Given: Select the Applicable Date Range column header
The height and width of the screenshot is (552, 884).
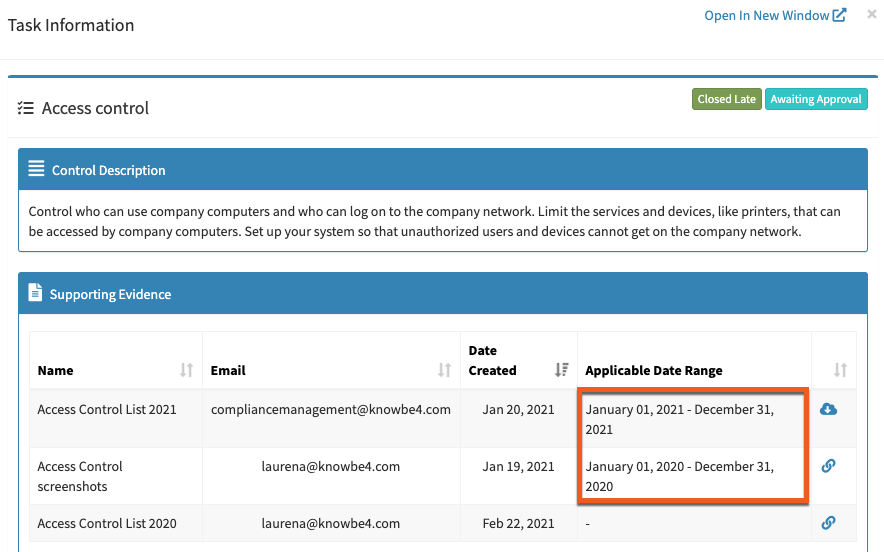Looking at the screenshot, I should click(653, 370).
